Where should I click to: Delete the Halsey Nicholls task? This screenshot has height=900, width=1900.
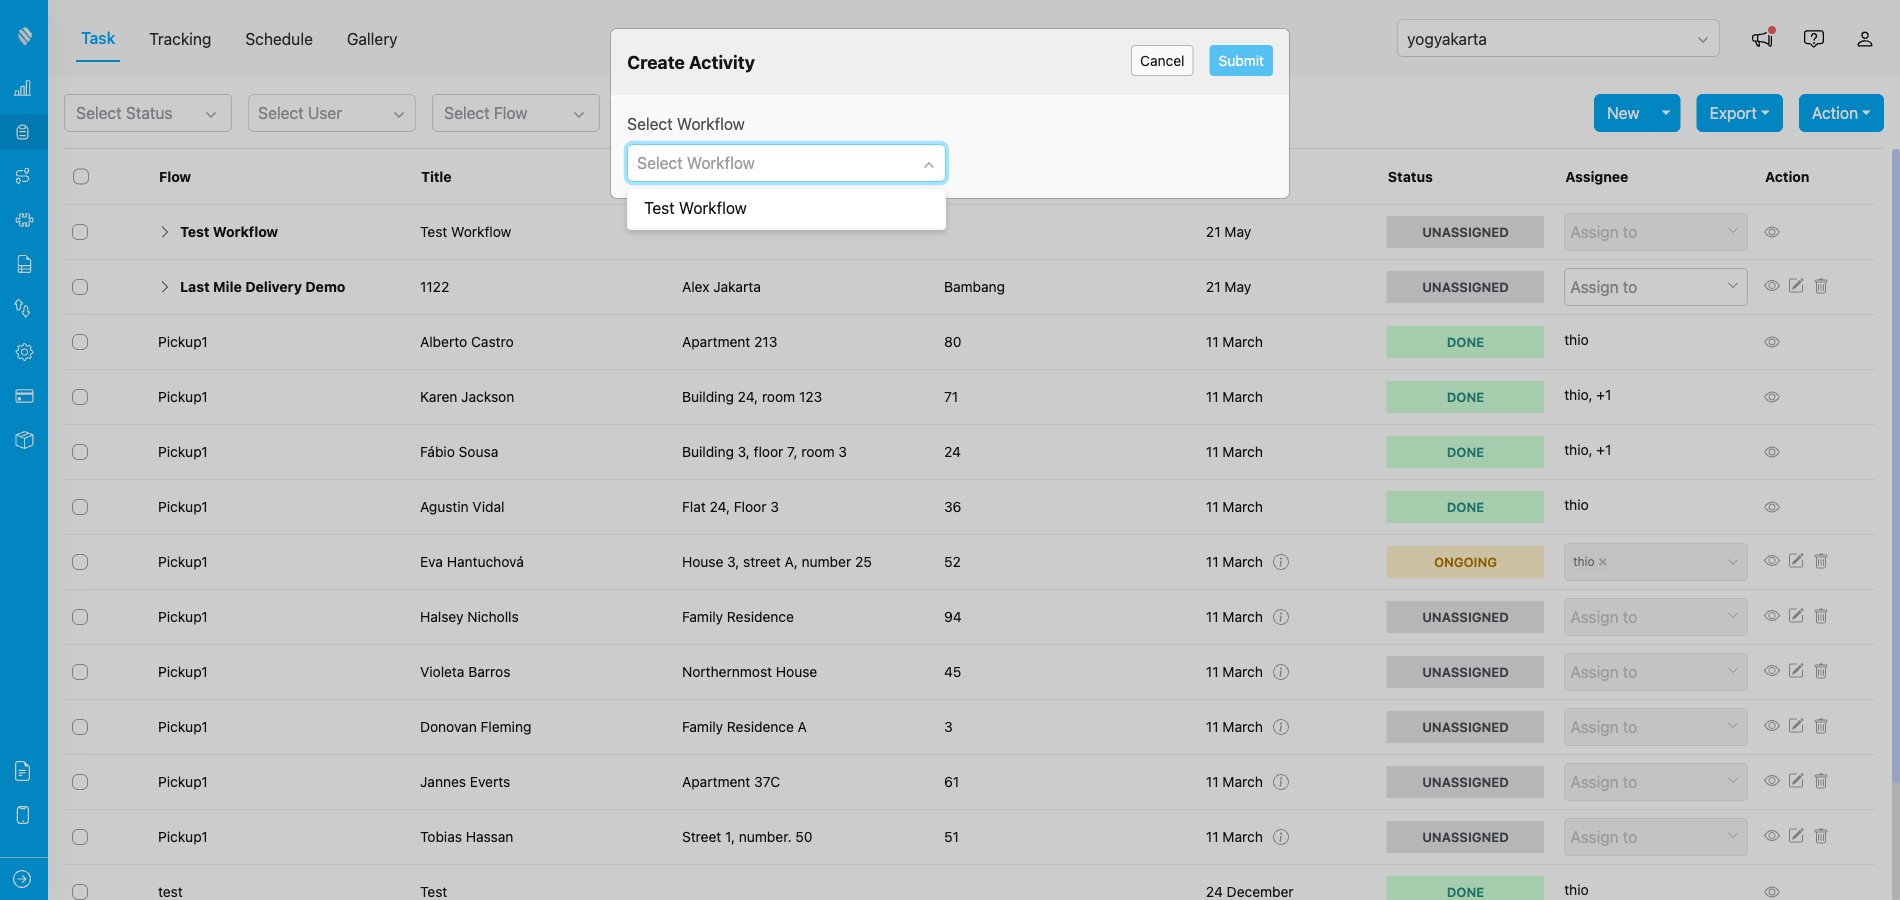pos(1821,616)
